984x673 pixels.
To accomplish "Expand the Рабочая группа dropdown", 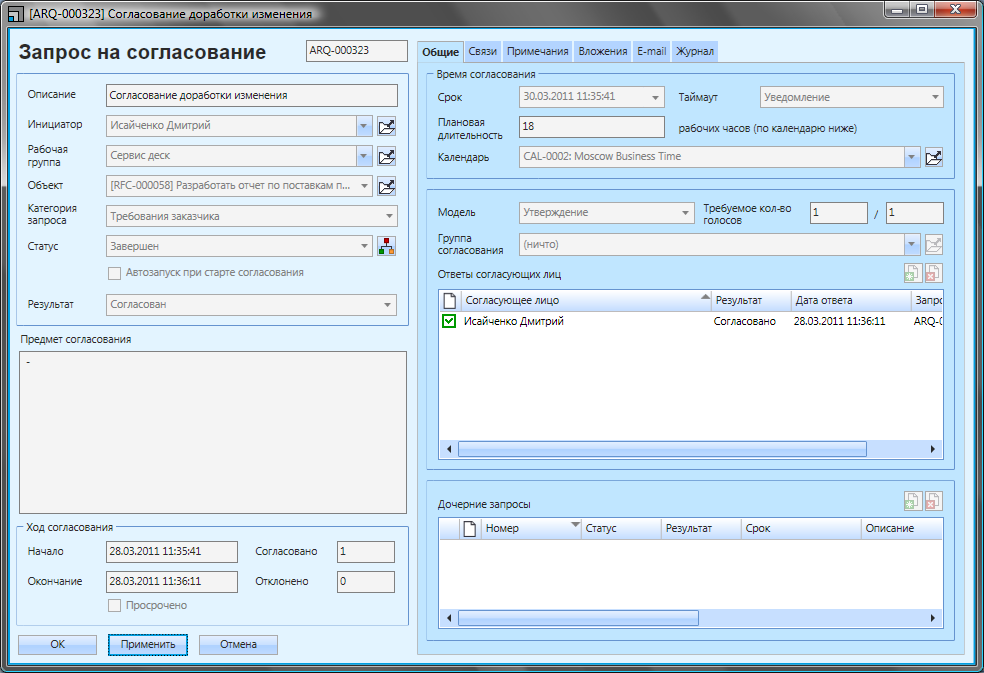I will pyautogui.click(x=365, y=156).
